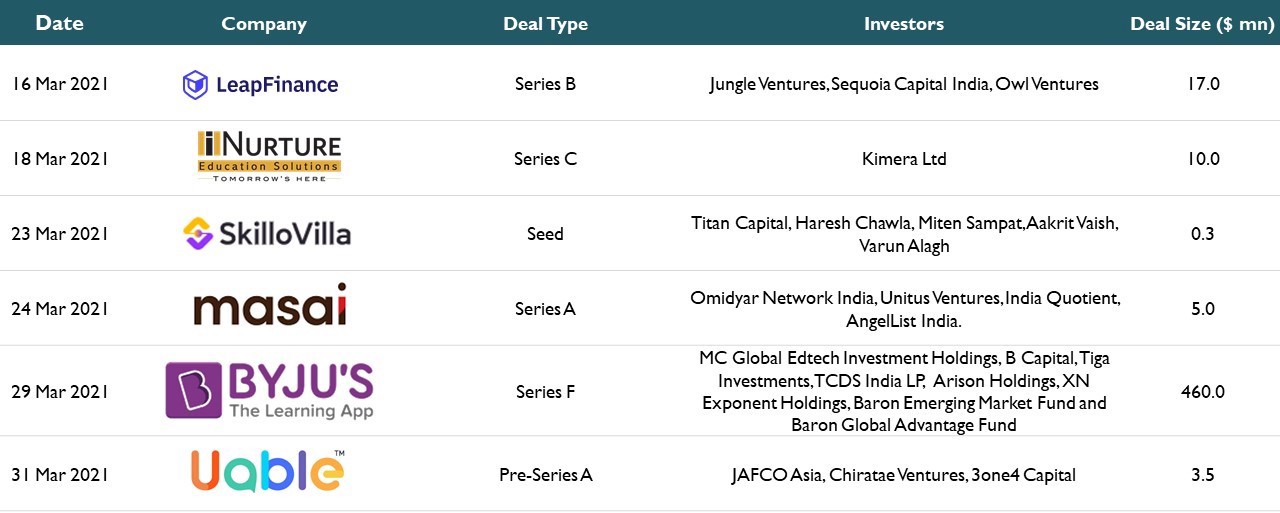Click the LeapFinance shield logo
This screenshot has height=513, width=1280.
(x=260, y=85)
